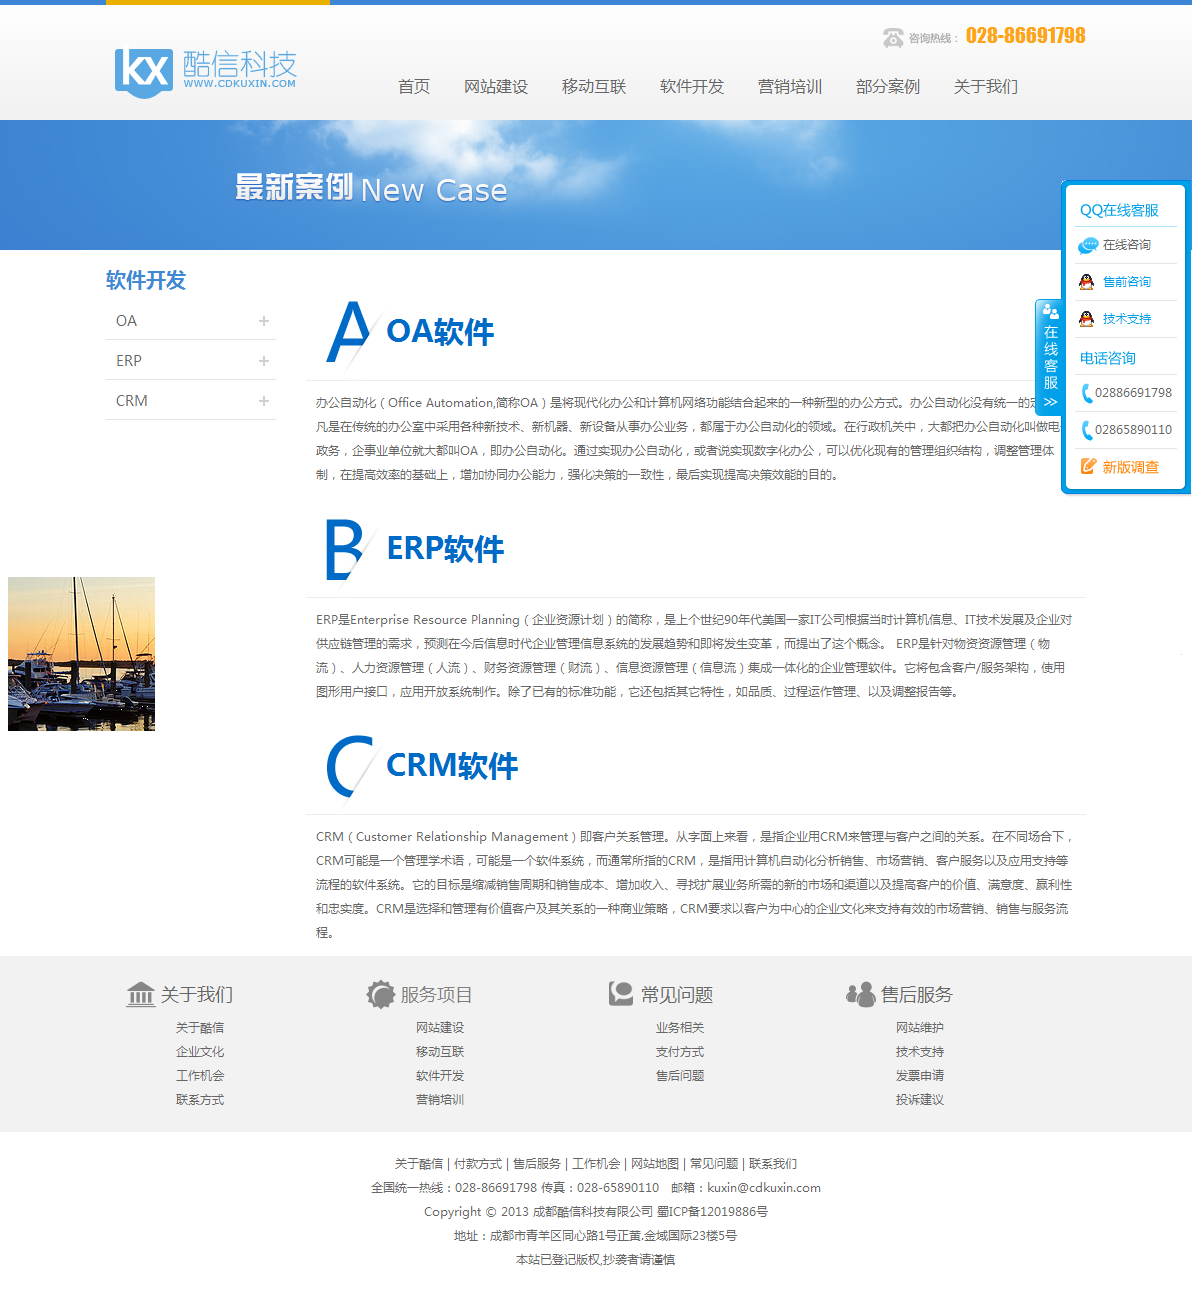Click the 关于我们 building icon in footer
Screen dimensions: 1192x1308
[x=141, y=994]
